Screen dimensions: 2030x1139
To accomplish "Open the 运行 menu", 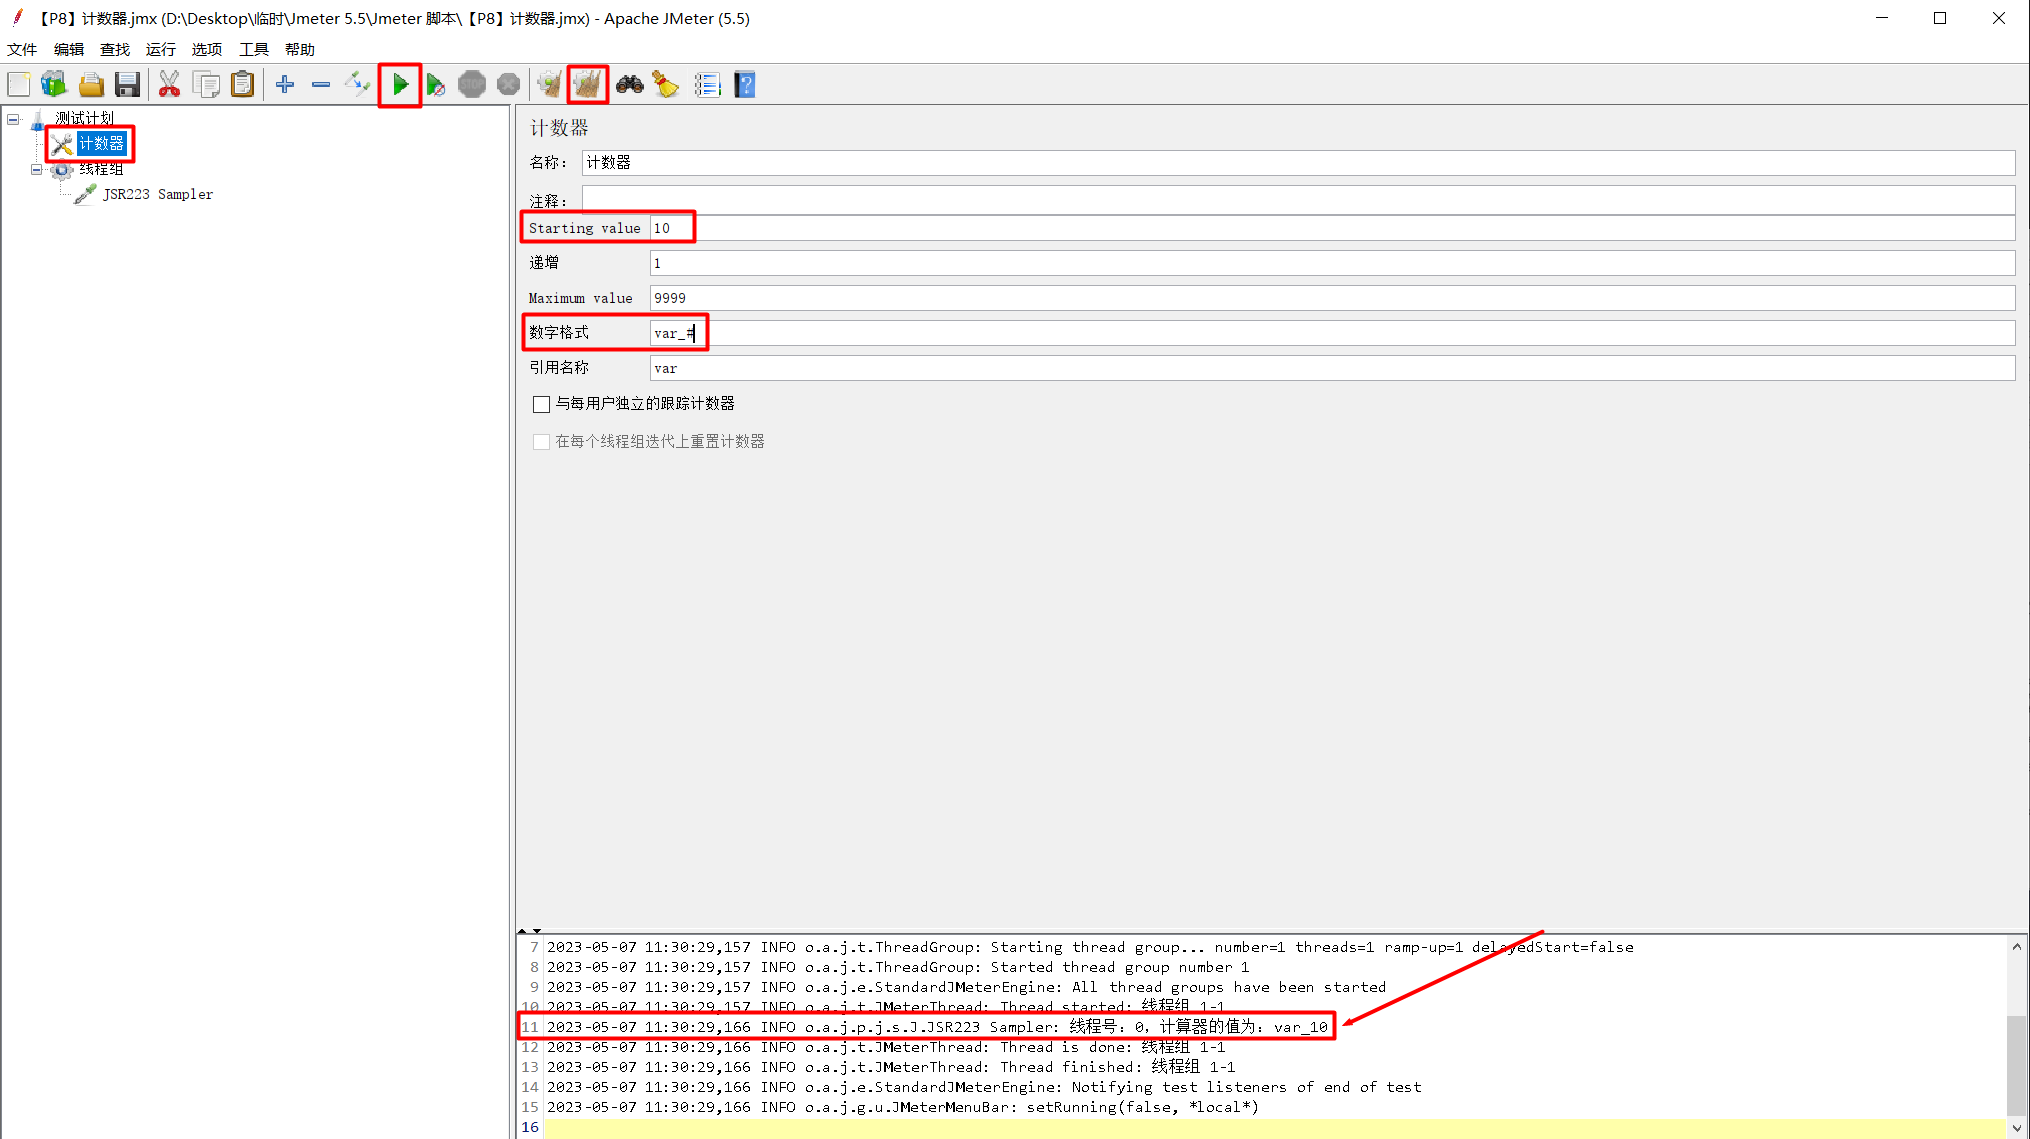I will click(160, 49).
